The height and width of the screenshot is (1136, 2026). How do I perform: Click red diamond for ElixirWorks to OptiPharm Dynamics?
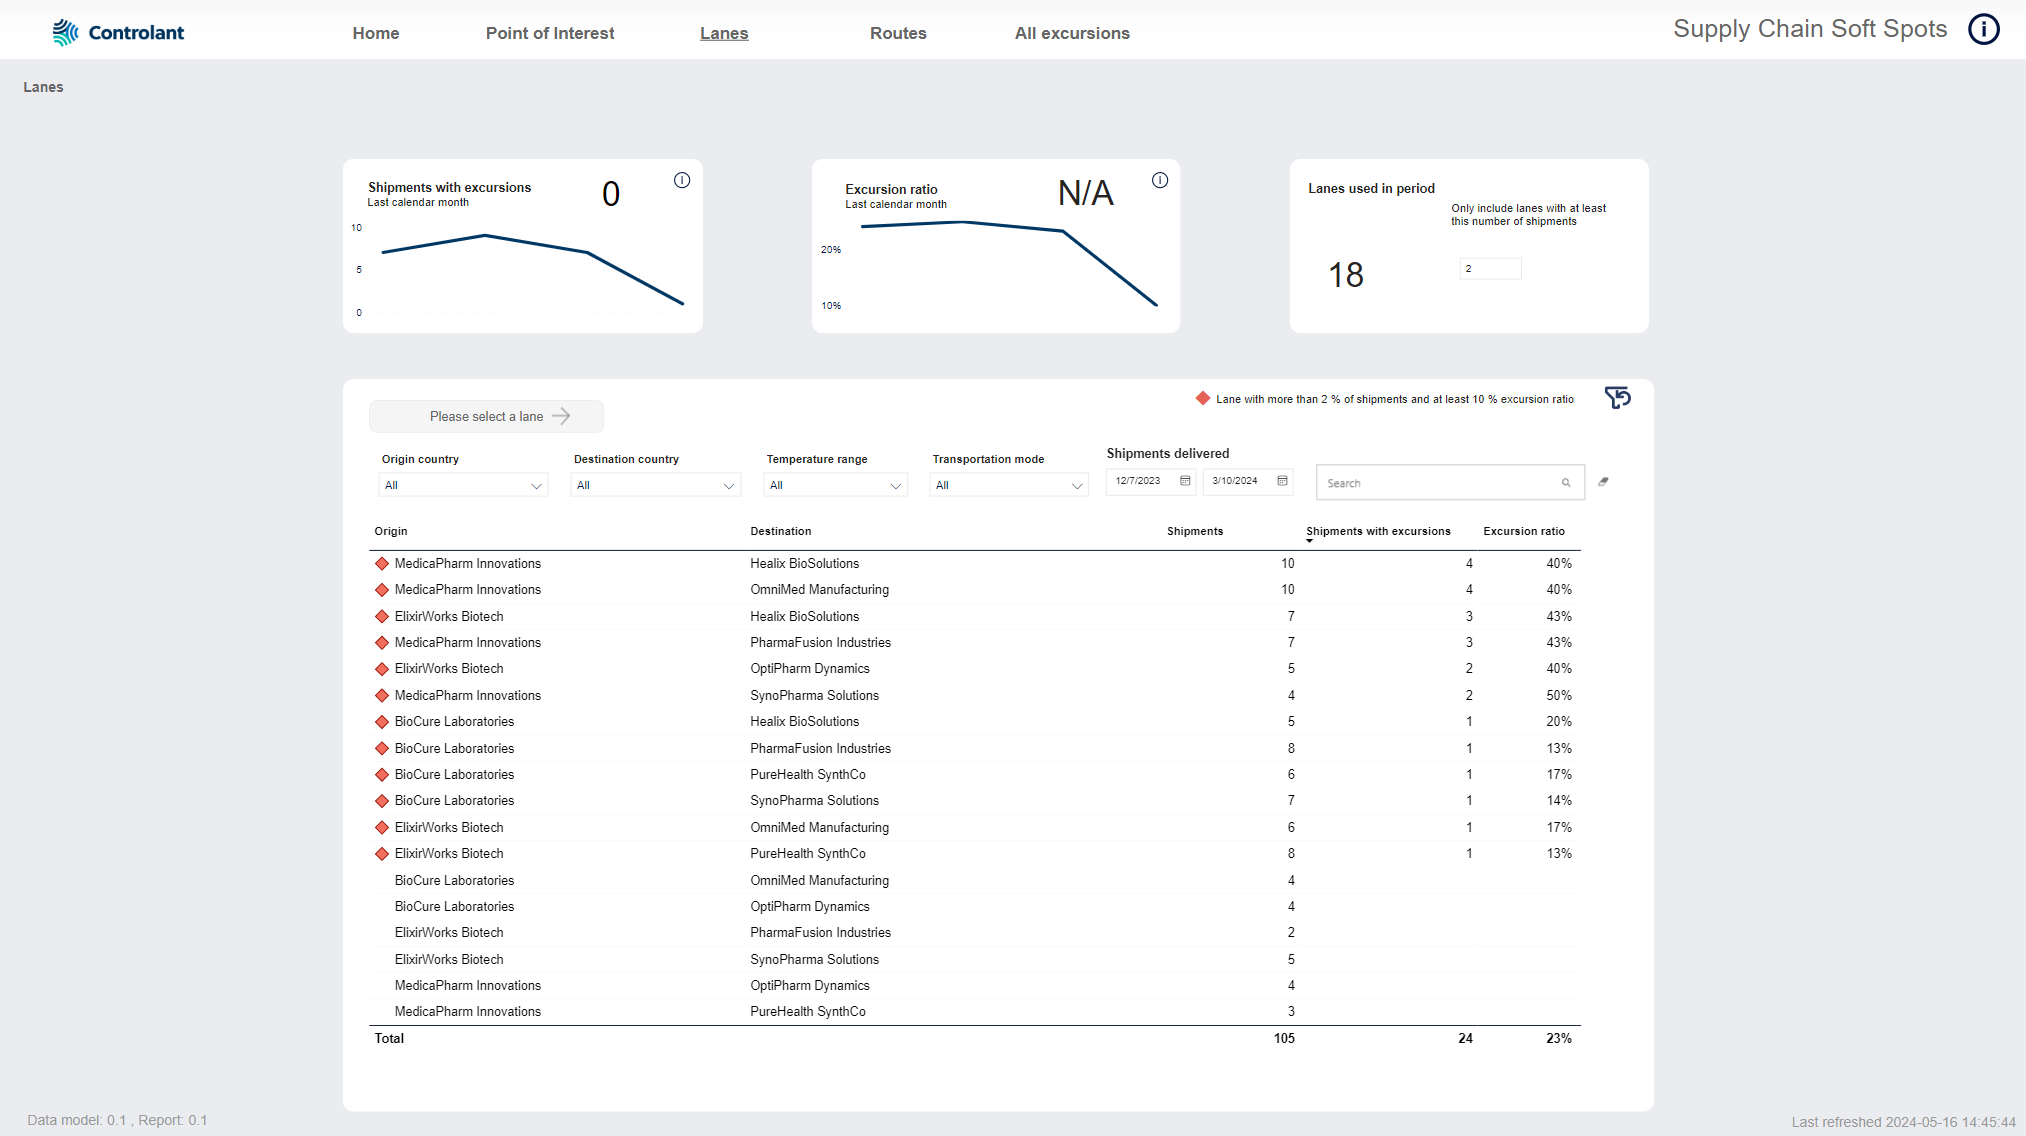point(382,669)
